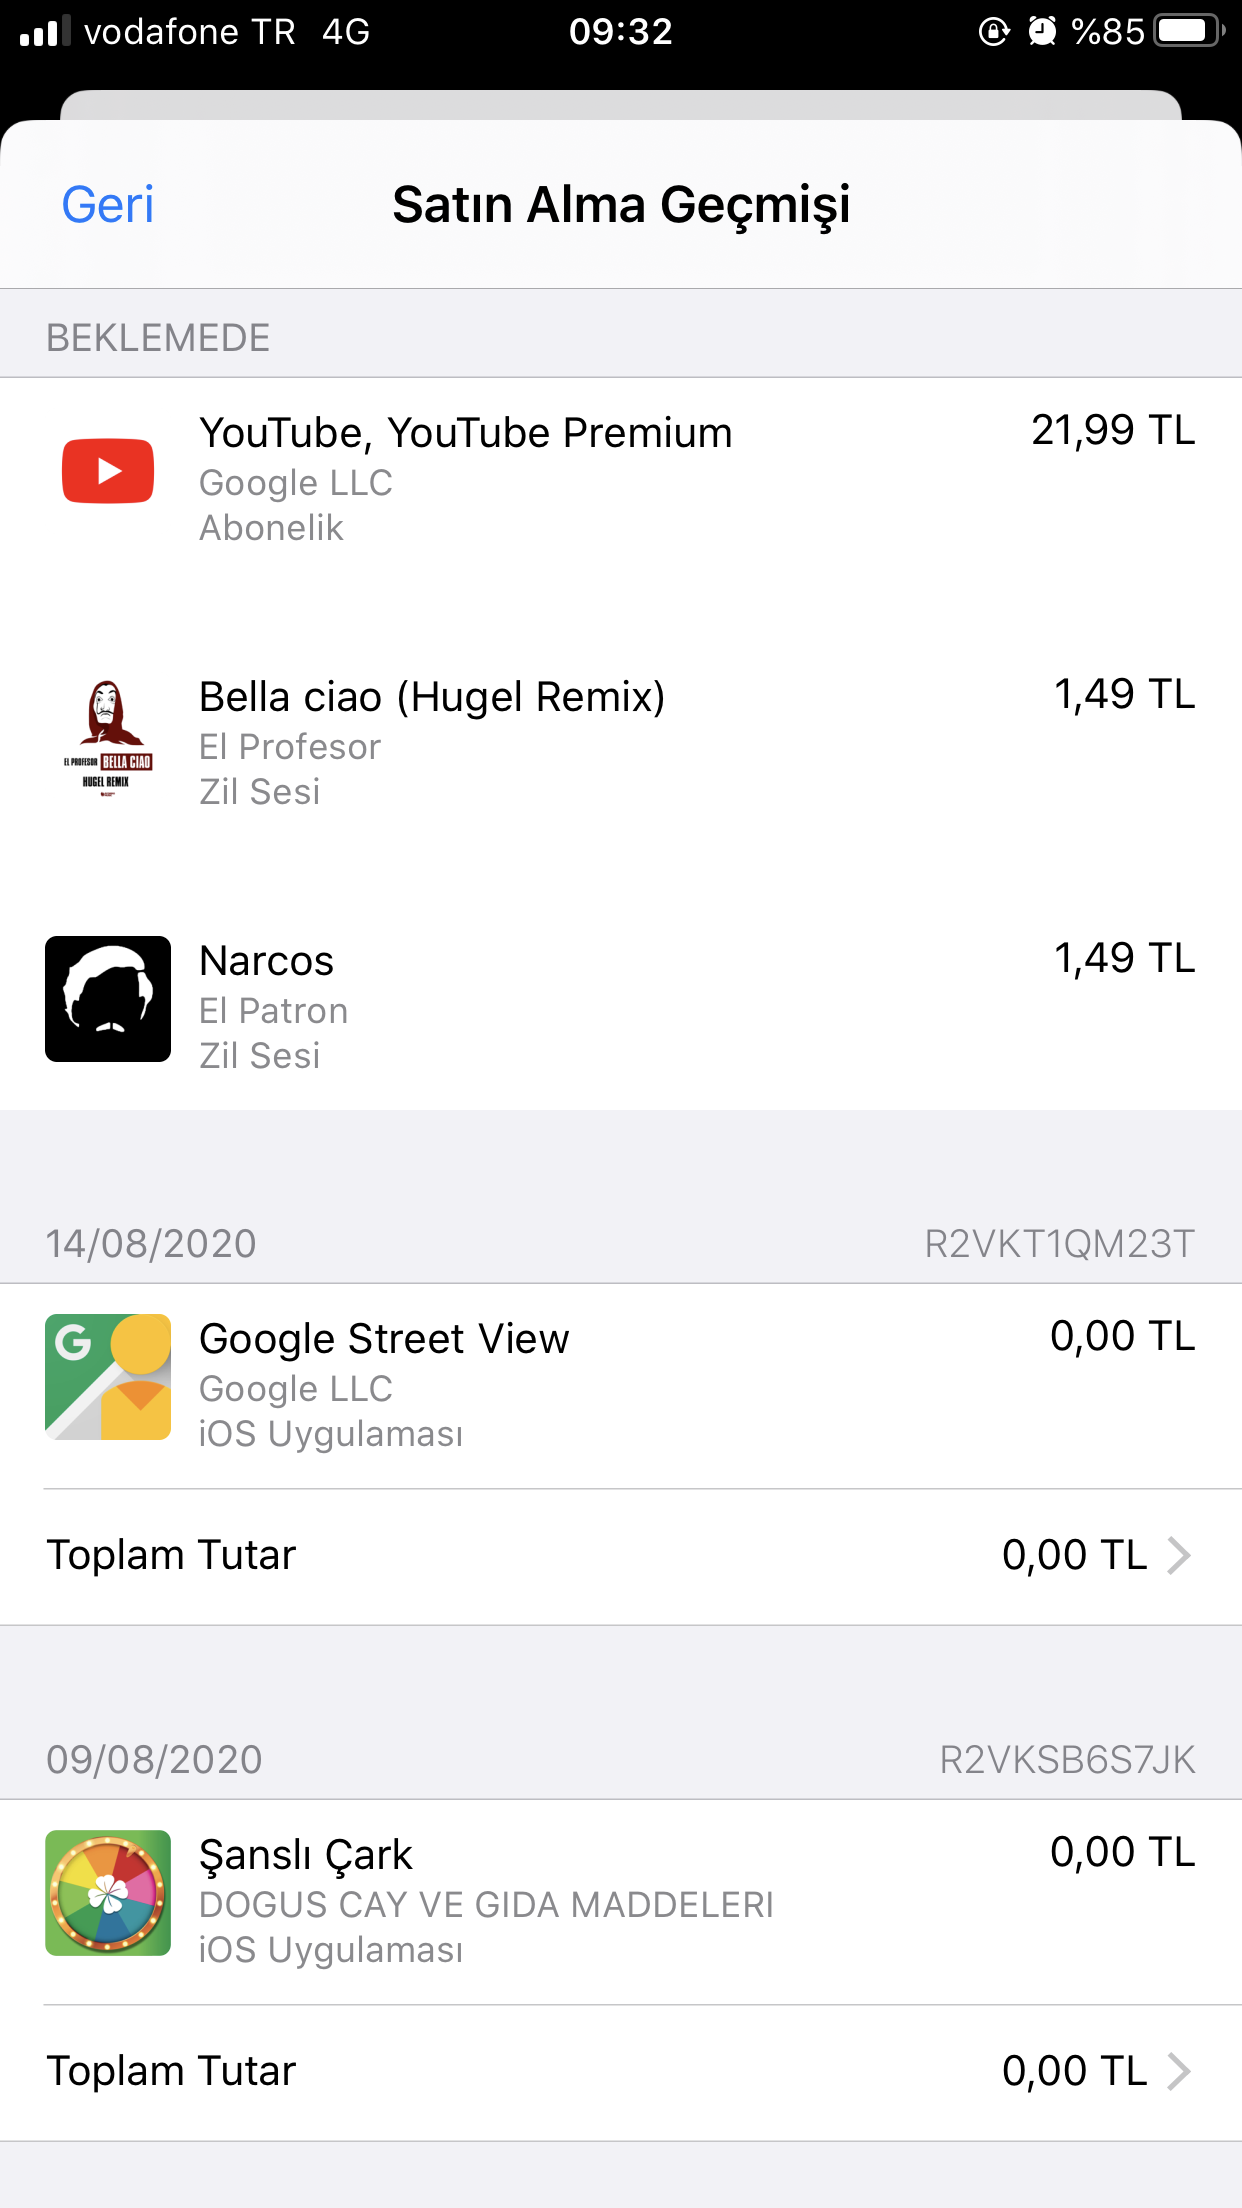The height and width of the screenshot is (2208, 1242).
Task: Tap the Google Street View app icon
Action: point(108,1377)
